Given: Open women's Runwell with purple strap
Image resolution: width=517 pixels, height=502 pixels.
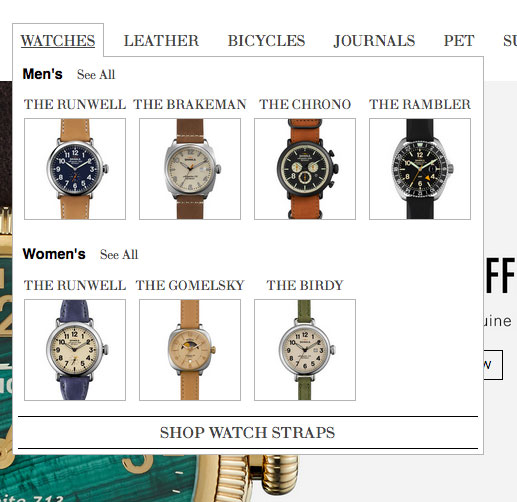Looking at the screenshot, I should click(75, 350).
